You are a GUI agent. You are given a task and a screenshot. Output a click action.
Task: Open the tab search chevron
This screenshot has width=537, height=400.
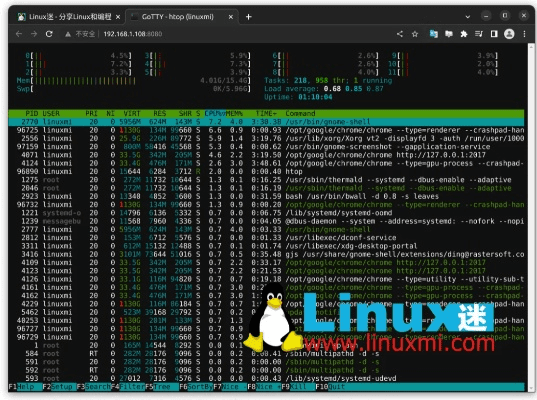pos(467,16)
